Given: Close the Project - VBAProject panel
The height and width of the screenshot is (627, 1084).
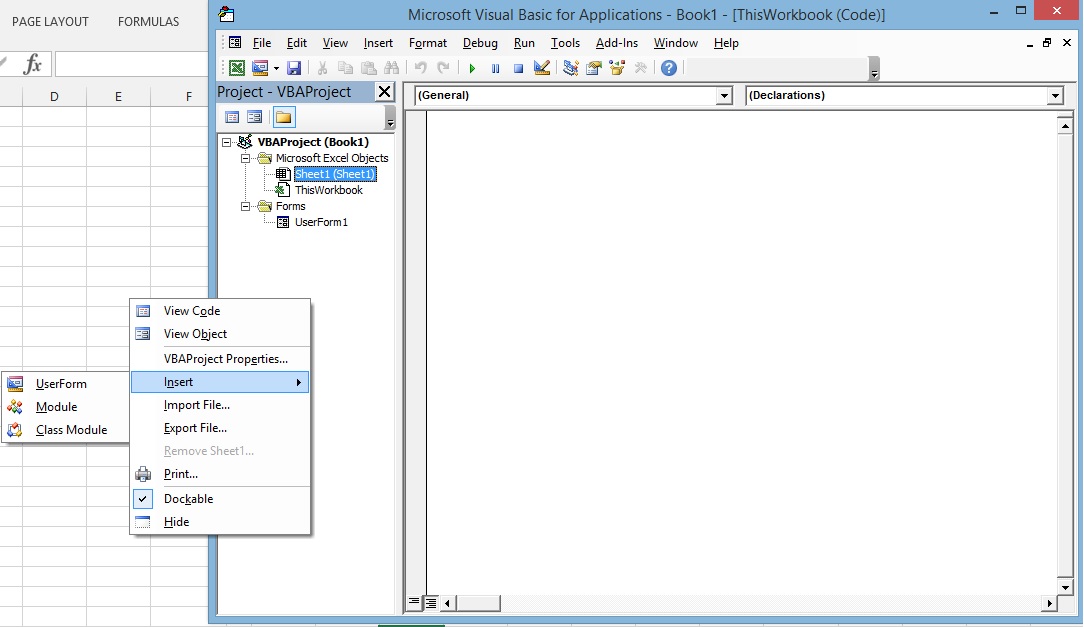Looking at the screenshot, I should (x=384, y=91).
